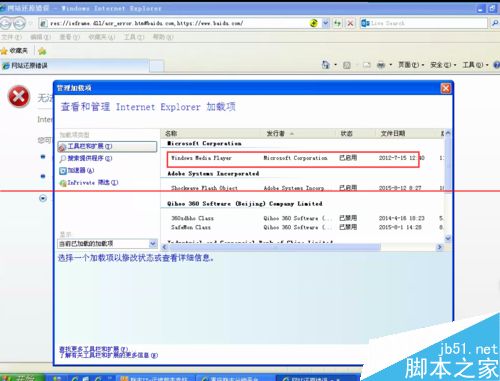Select 搜索提供程序(S) add-on type

click(x=86, y=158)
